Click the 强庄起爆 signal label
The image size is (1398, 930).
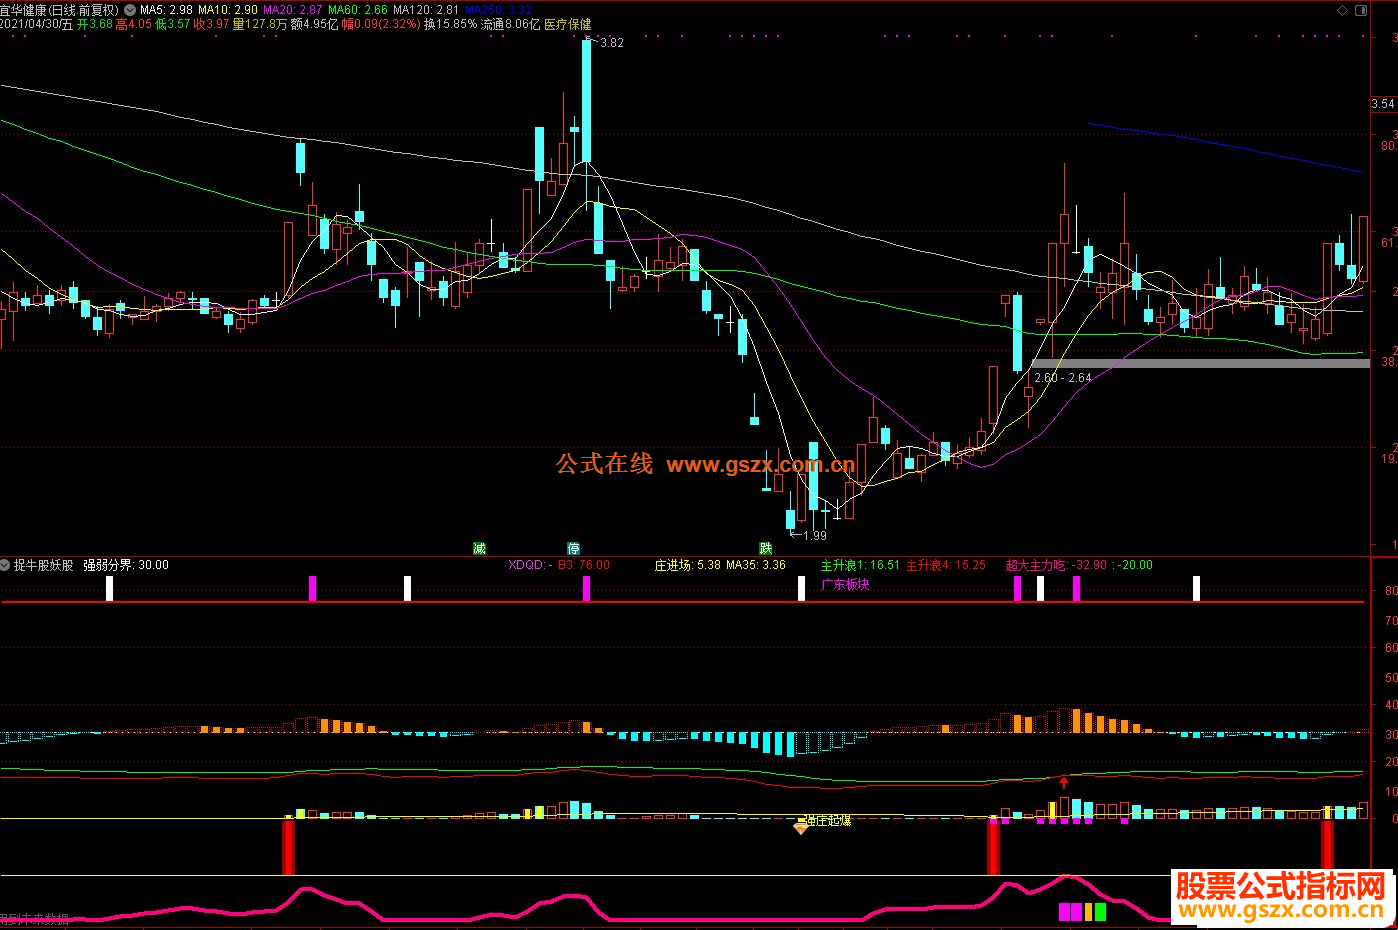coord(829,820)
